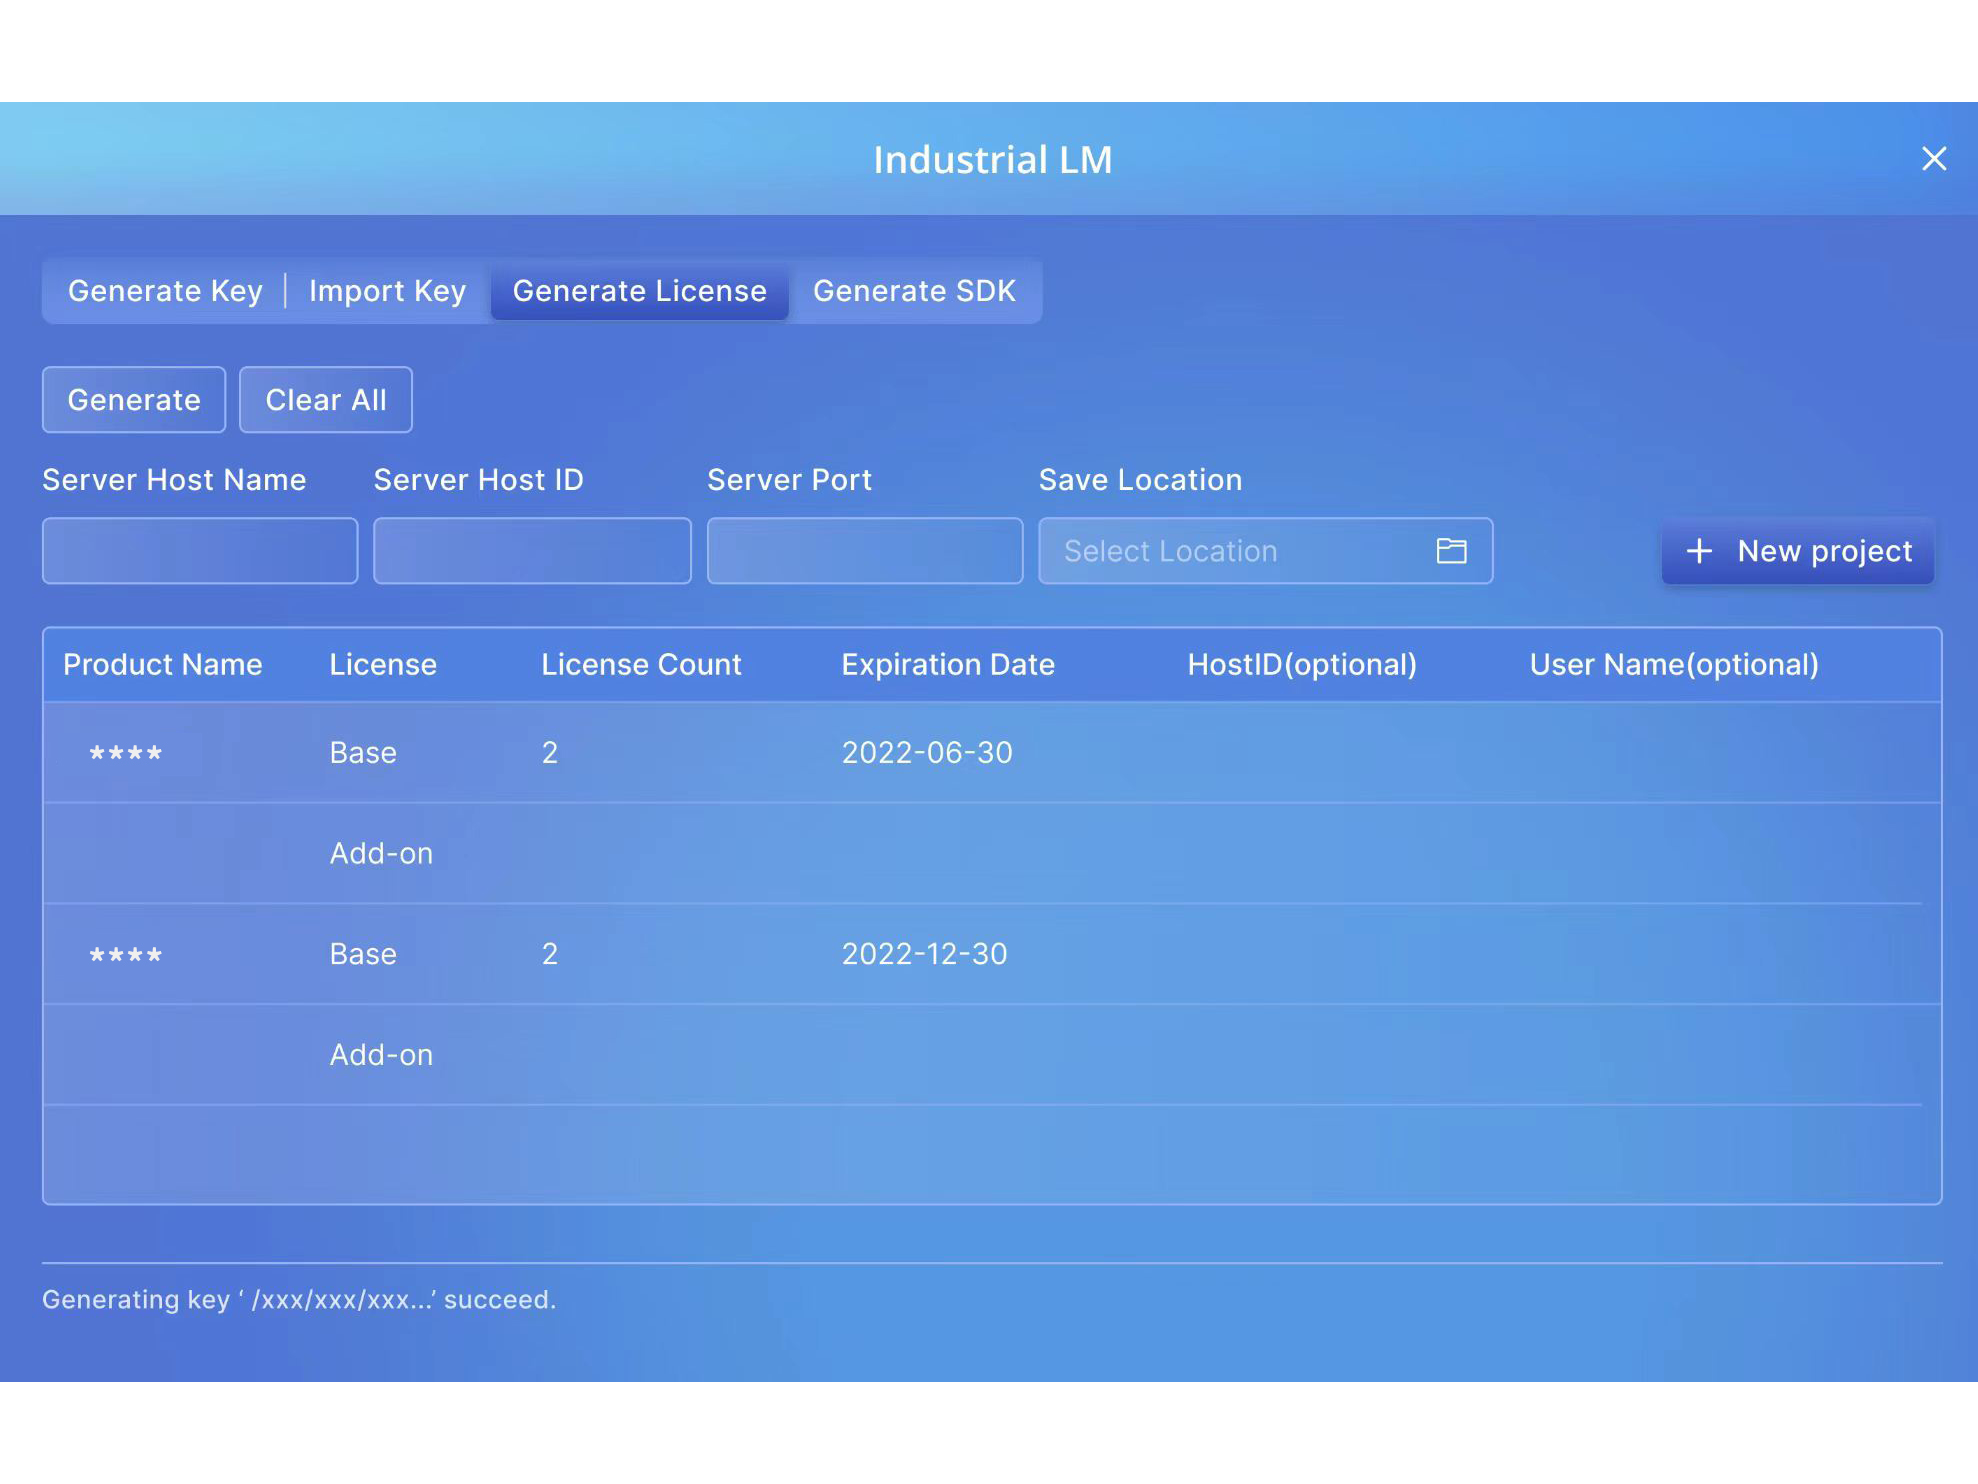Click the License Count column header
Screen dimensions: 1978x1484
click(641, 665)
